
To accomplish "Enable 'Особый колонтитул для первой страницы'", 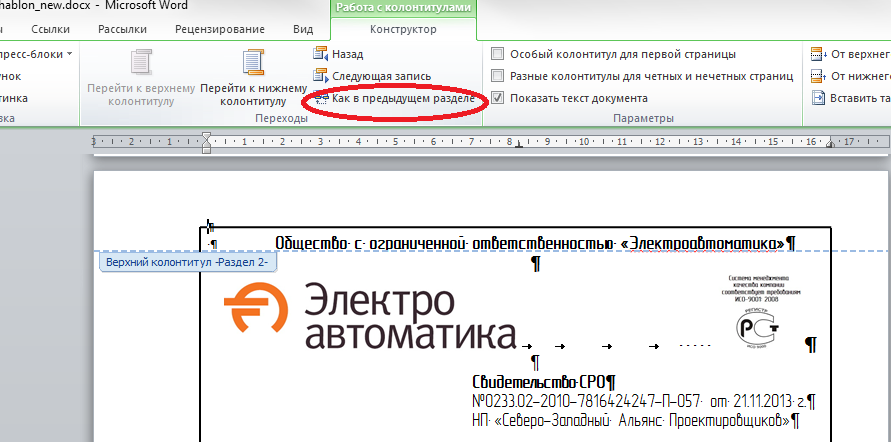I will pyautogui.click(x=498, y=54).
